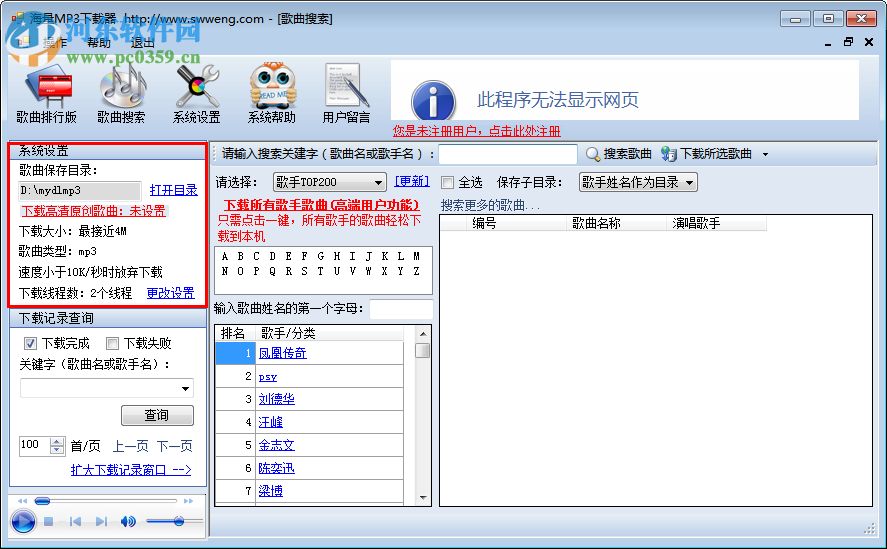Open the 帮助 menu
Image resolution: width=887 pixels, height=549 pixels.
(99, 43)
